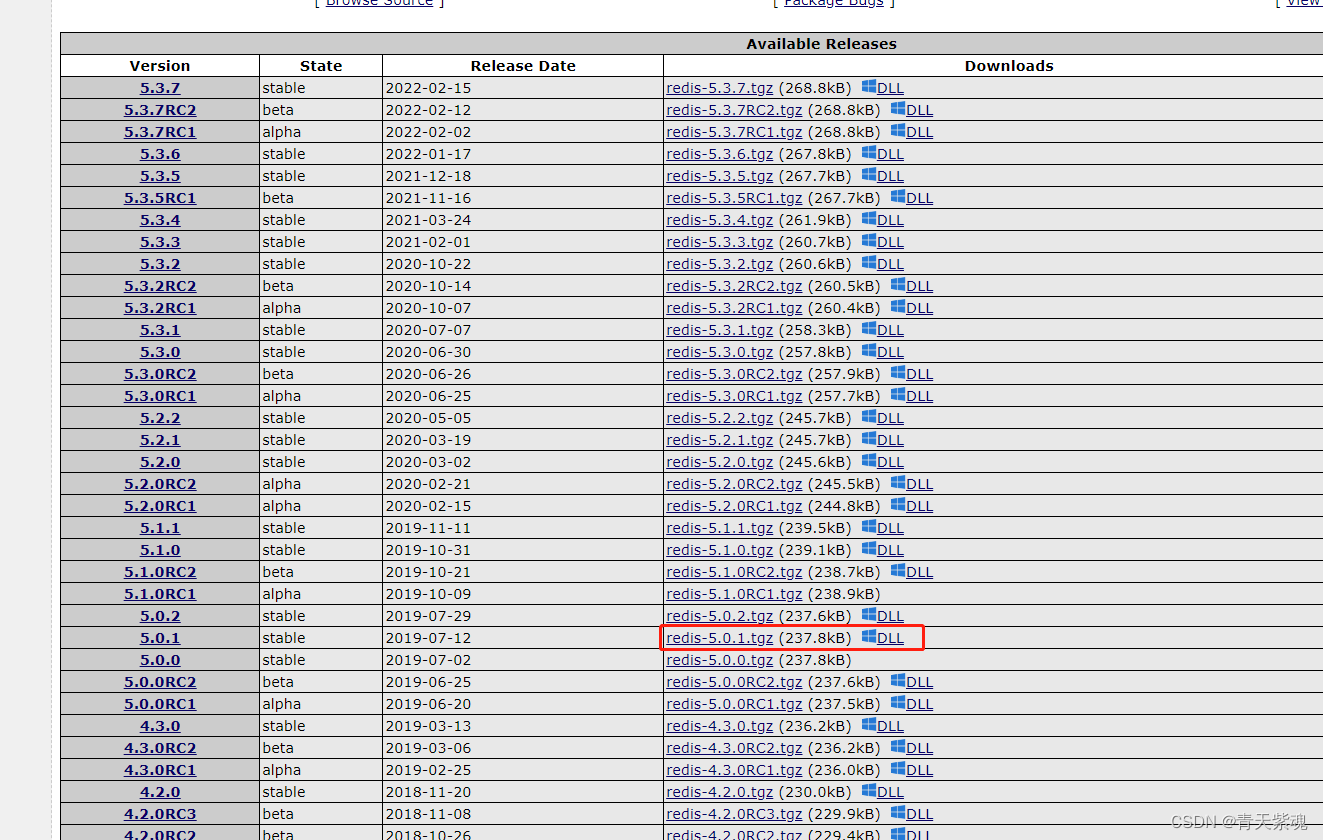Click the State column header

(321, 66)
